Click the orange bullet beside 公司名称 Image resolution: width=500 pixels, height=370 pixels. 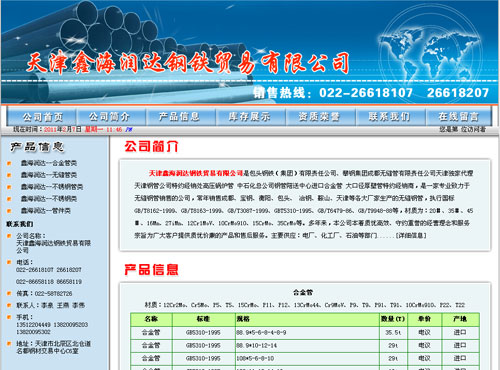(x=9, y=236)
